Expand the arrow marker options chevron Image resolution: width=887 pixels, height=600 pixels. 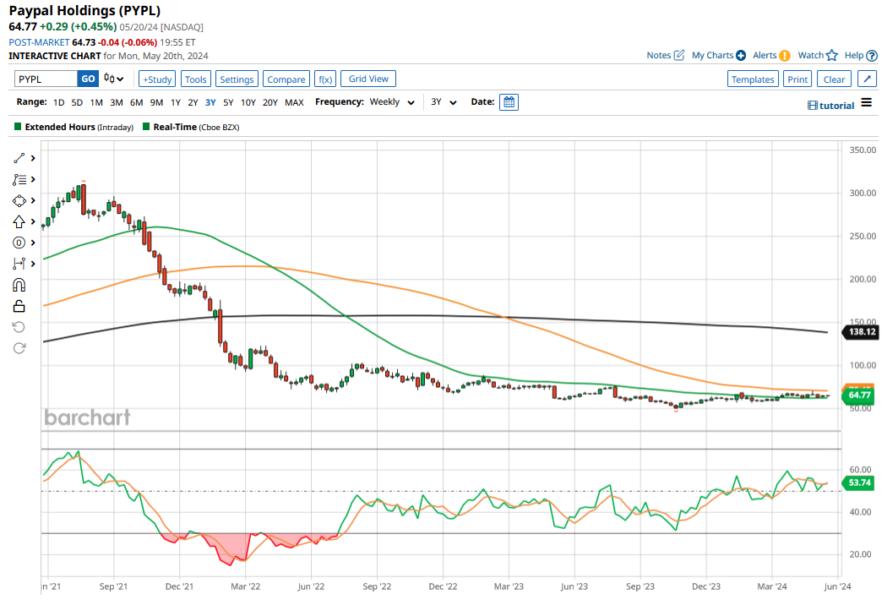pos(33,222)
